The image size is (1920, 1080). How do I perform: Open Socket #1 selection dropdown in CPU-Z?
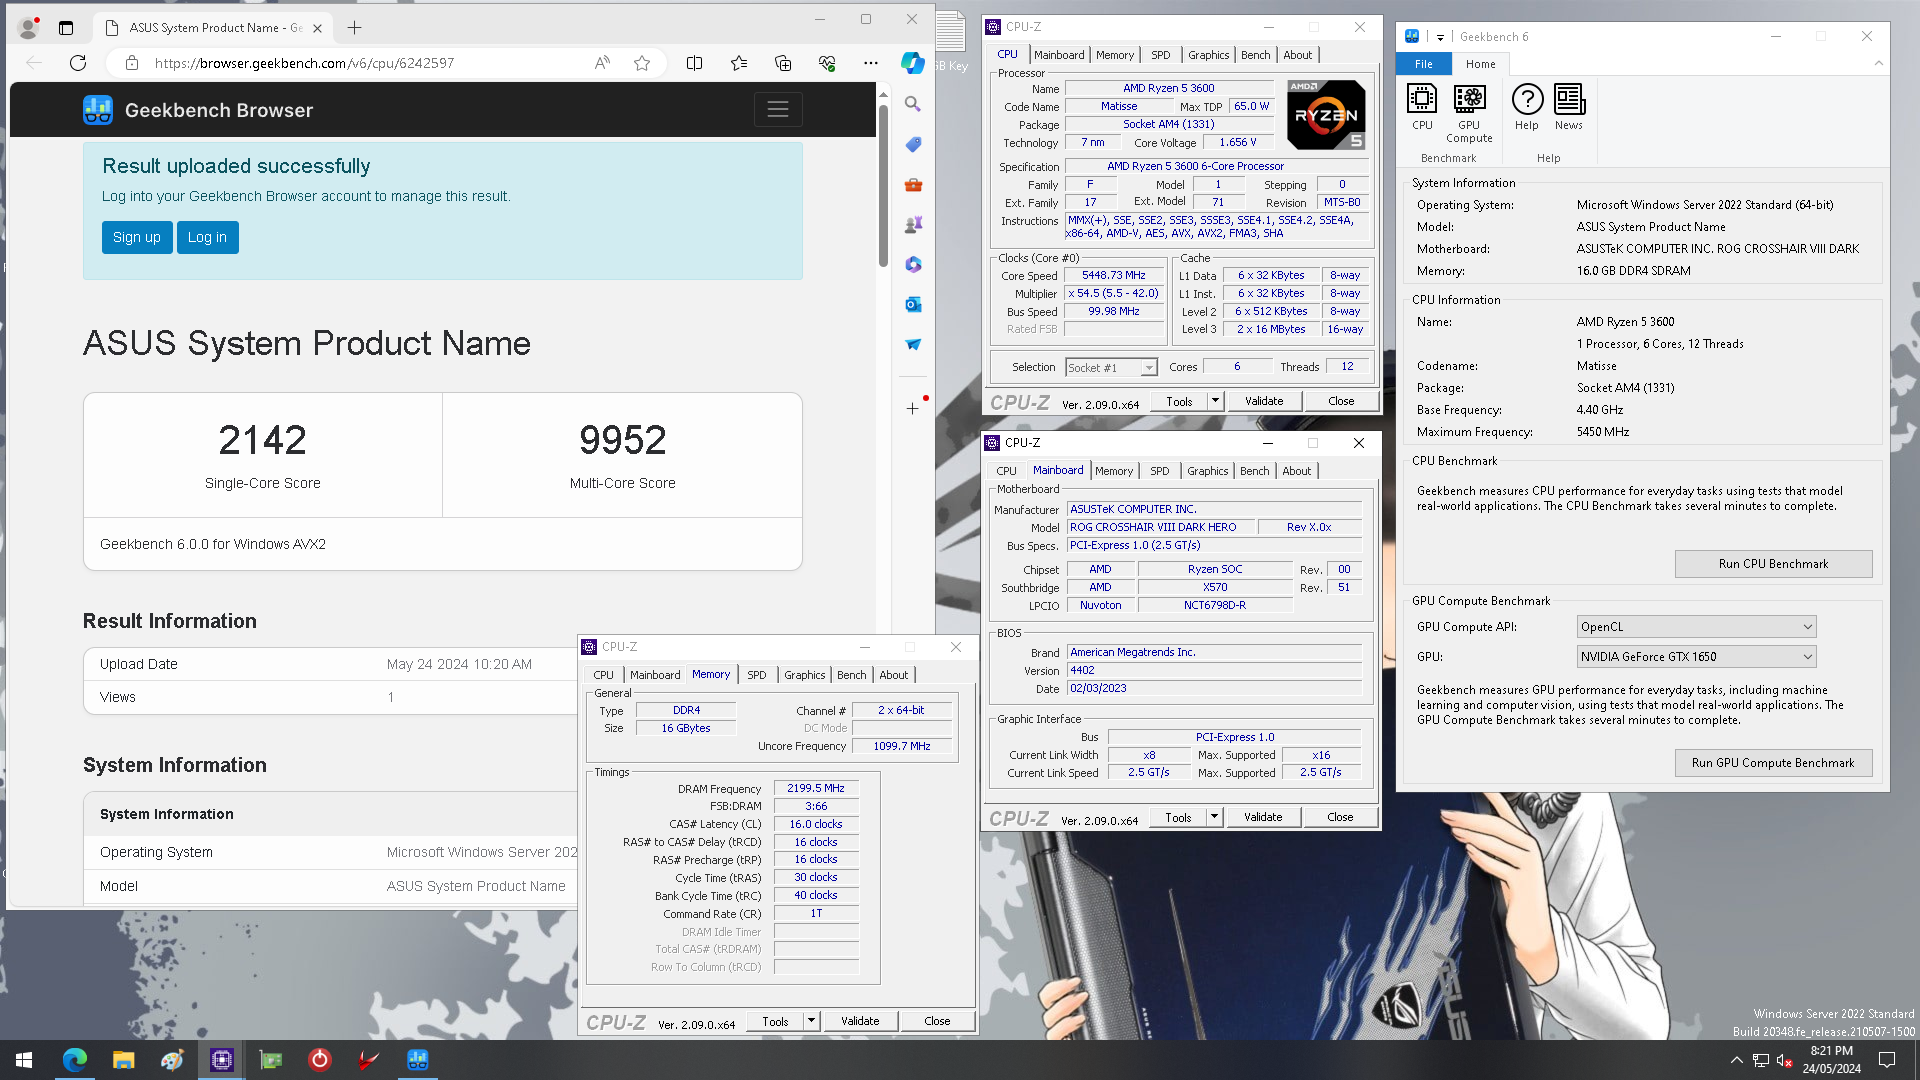tap(1111, 368)
